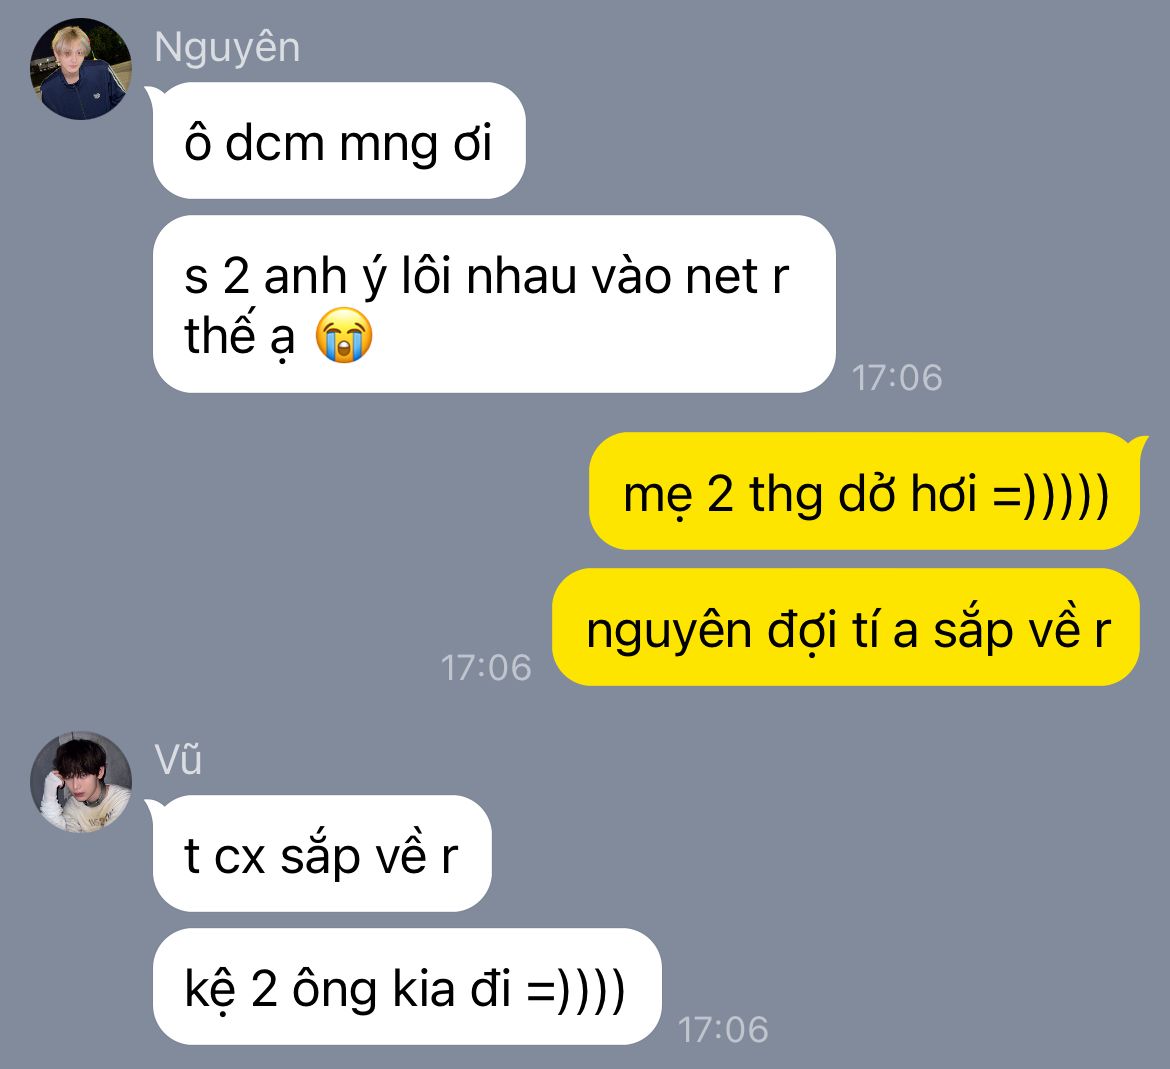Click the '=)))))' text in yellow bubble
Screen dimensions: 1170x1069
click(x=1051, y=494)
